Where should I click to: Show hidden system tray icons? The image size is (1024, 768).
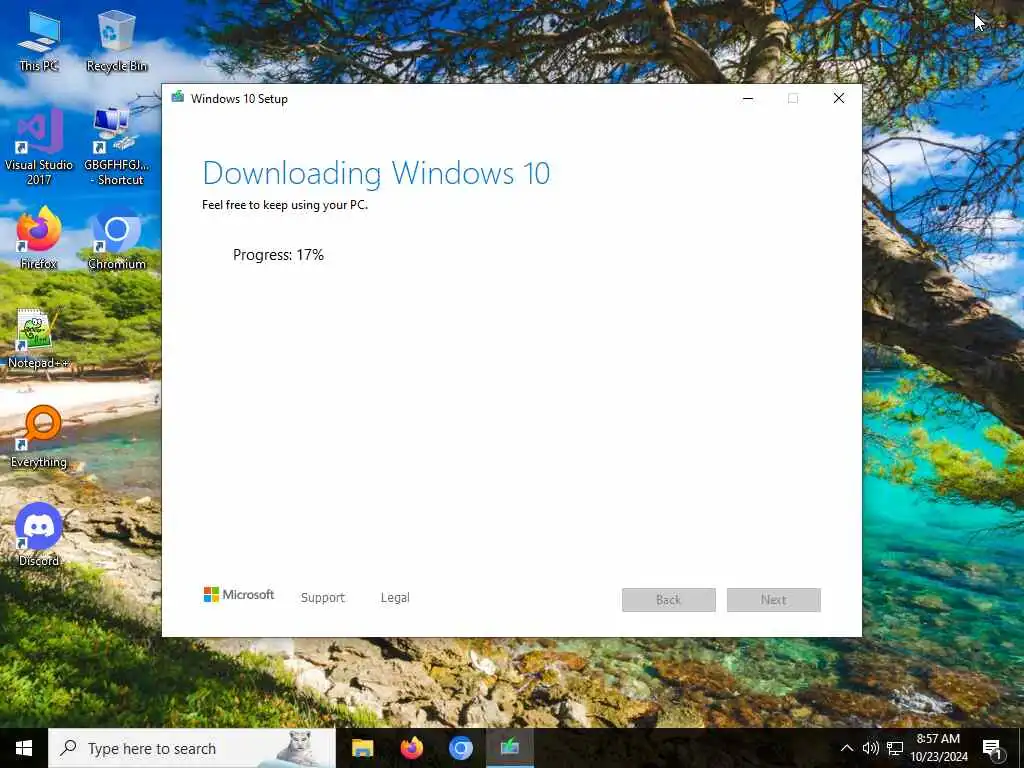tap(846, 748)
